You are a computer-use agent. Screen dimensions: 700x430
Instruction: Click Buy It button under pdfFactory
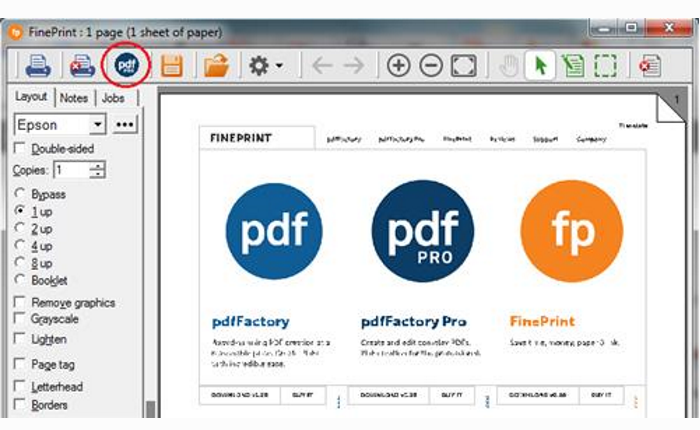click(x=303, y=395)
